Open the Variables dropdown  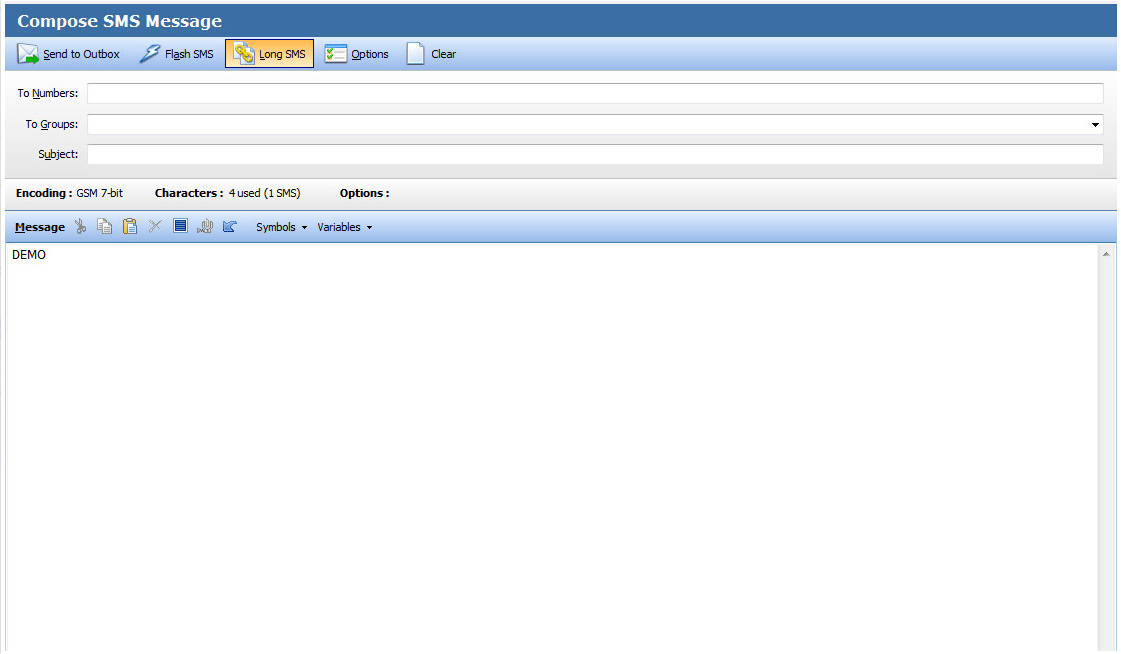(x=343, y=227)
